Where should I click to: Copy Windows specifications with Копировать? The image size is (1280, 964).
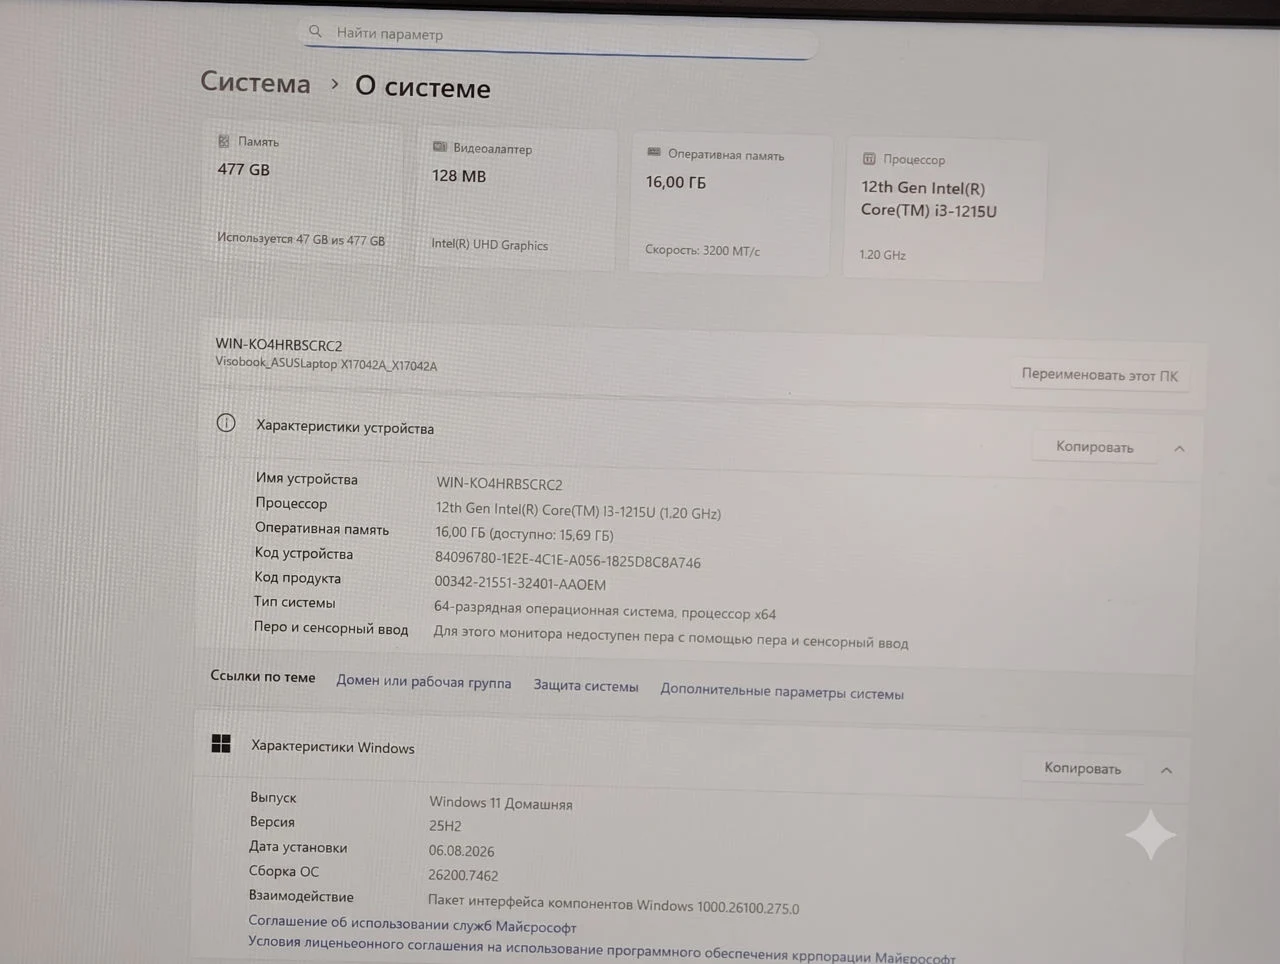tap(1083, 768)
